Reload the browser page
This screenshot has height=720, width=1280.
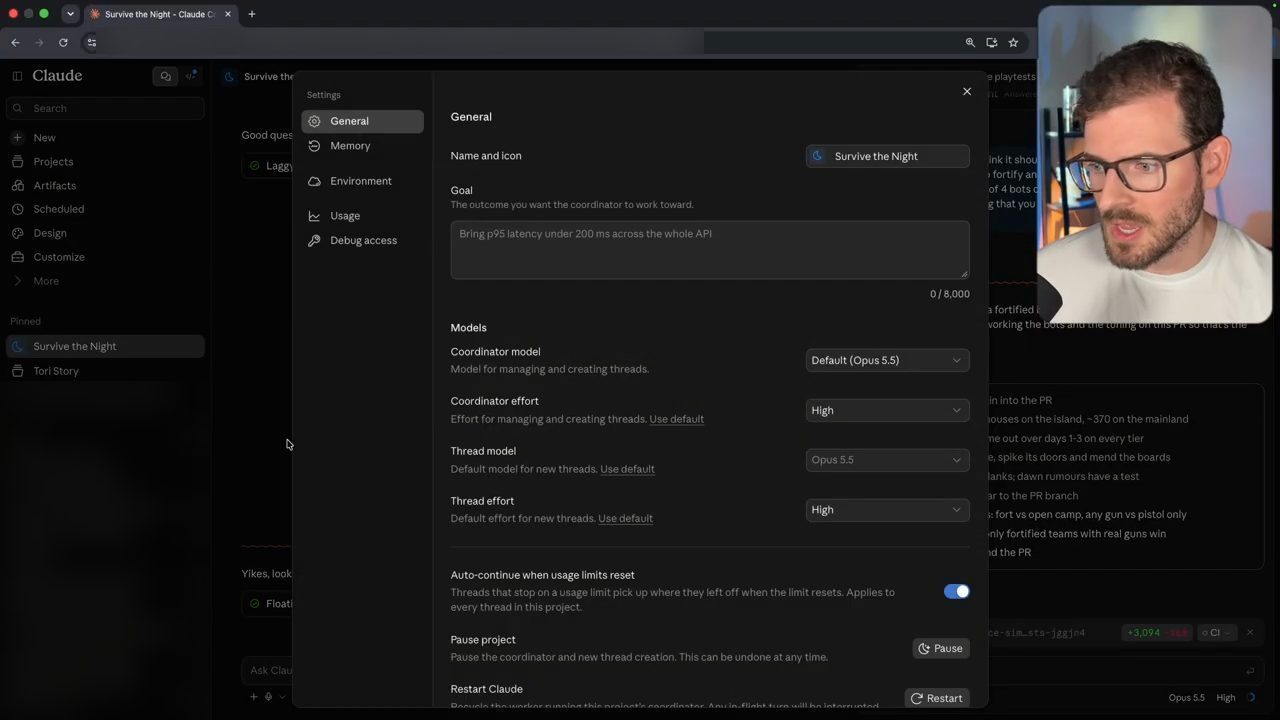tap(63, 42)
